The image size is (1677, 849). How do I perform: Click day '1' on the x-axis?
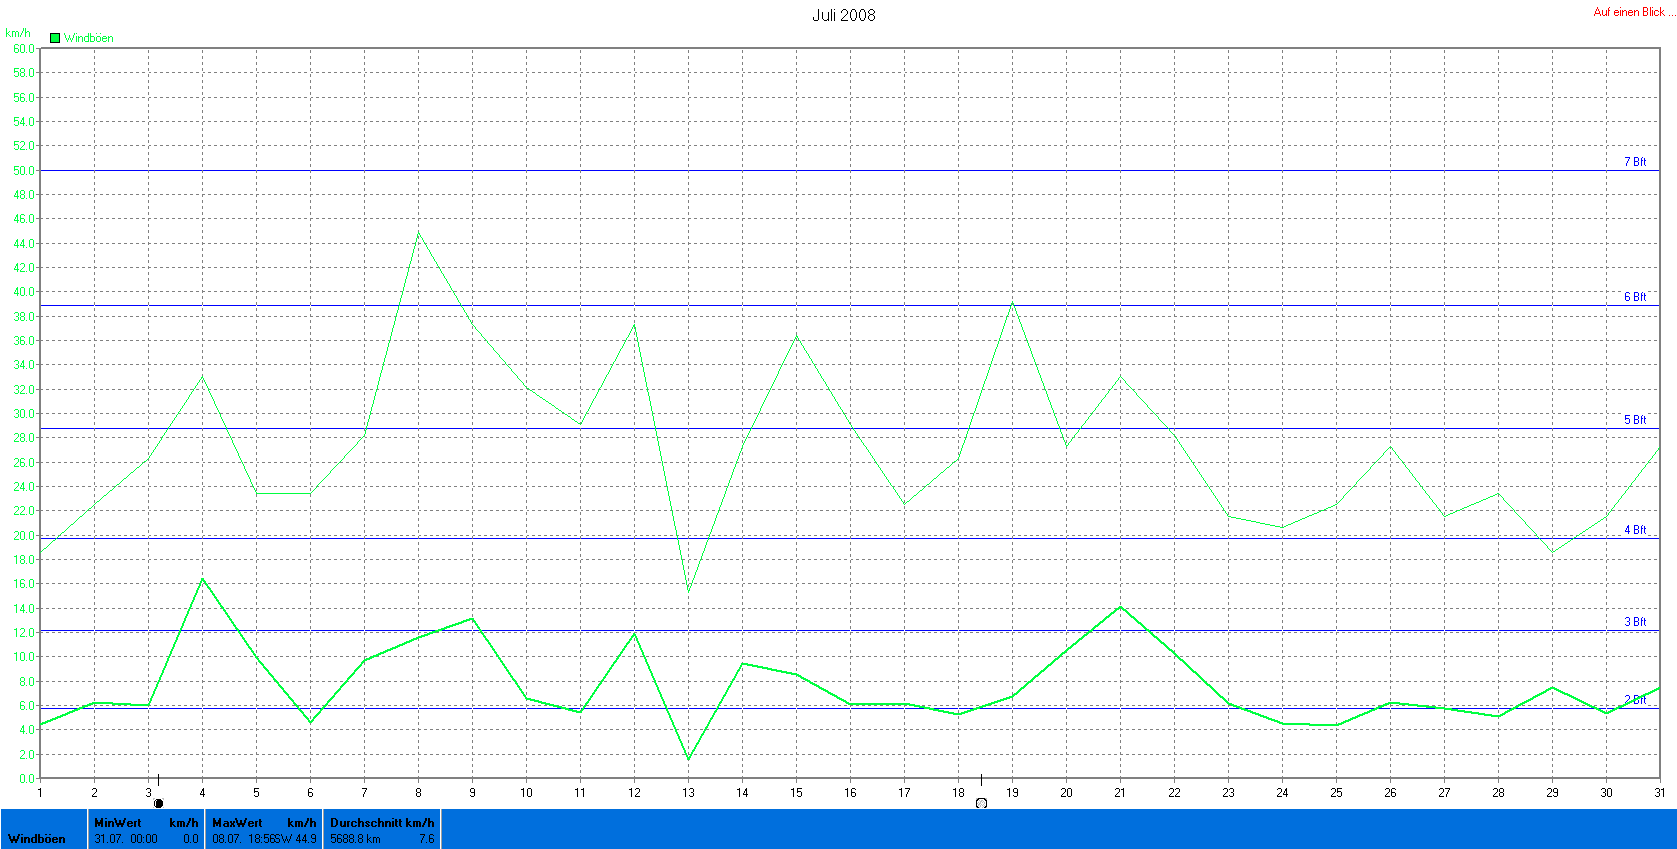pyautogui.click(x=40, y=793)
